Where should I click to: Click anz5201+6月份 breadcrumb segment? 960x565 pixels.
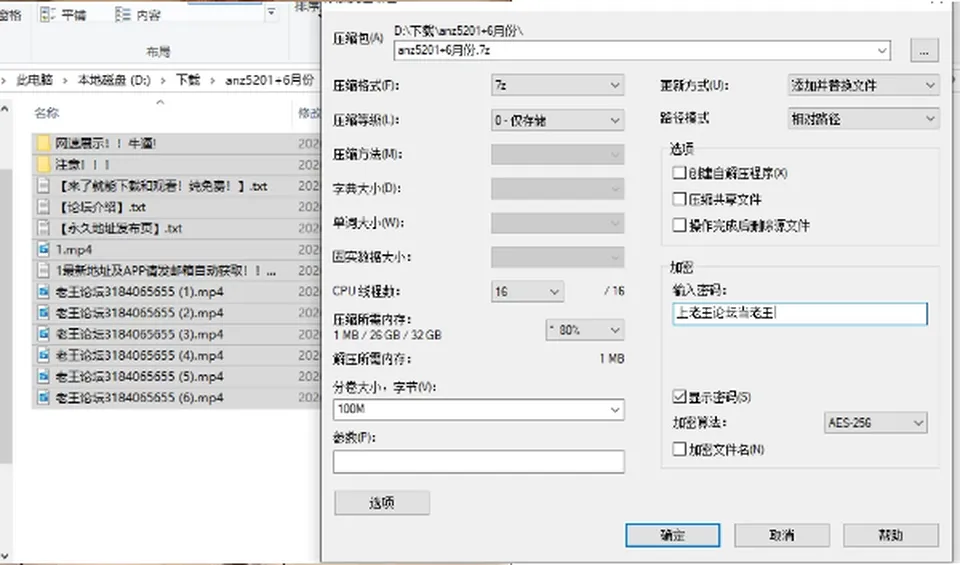269,80
